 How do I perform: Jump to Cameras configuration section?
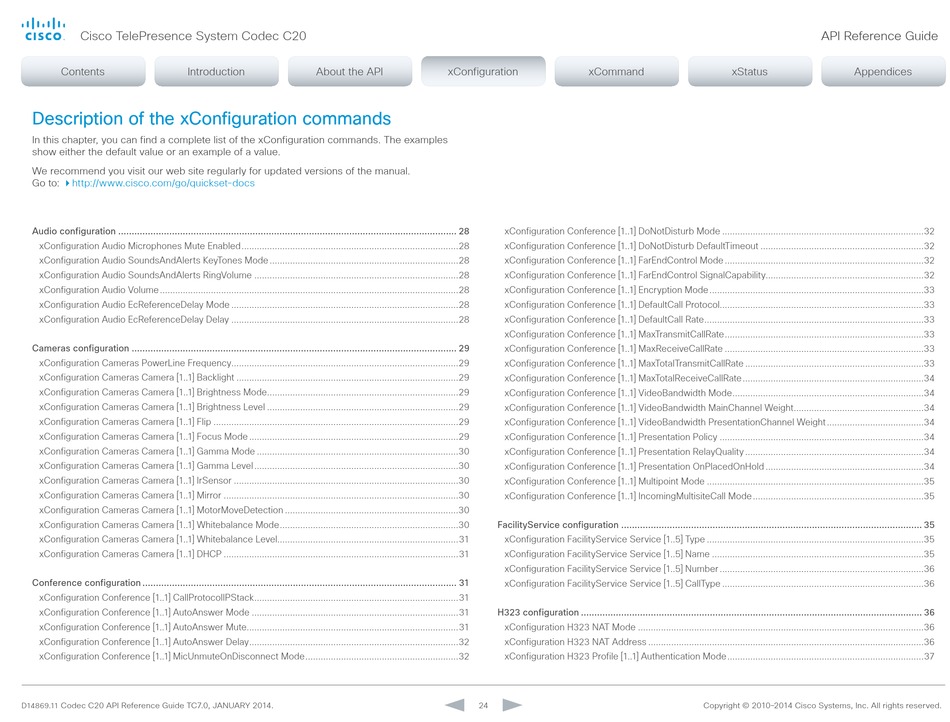(250, 348)
